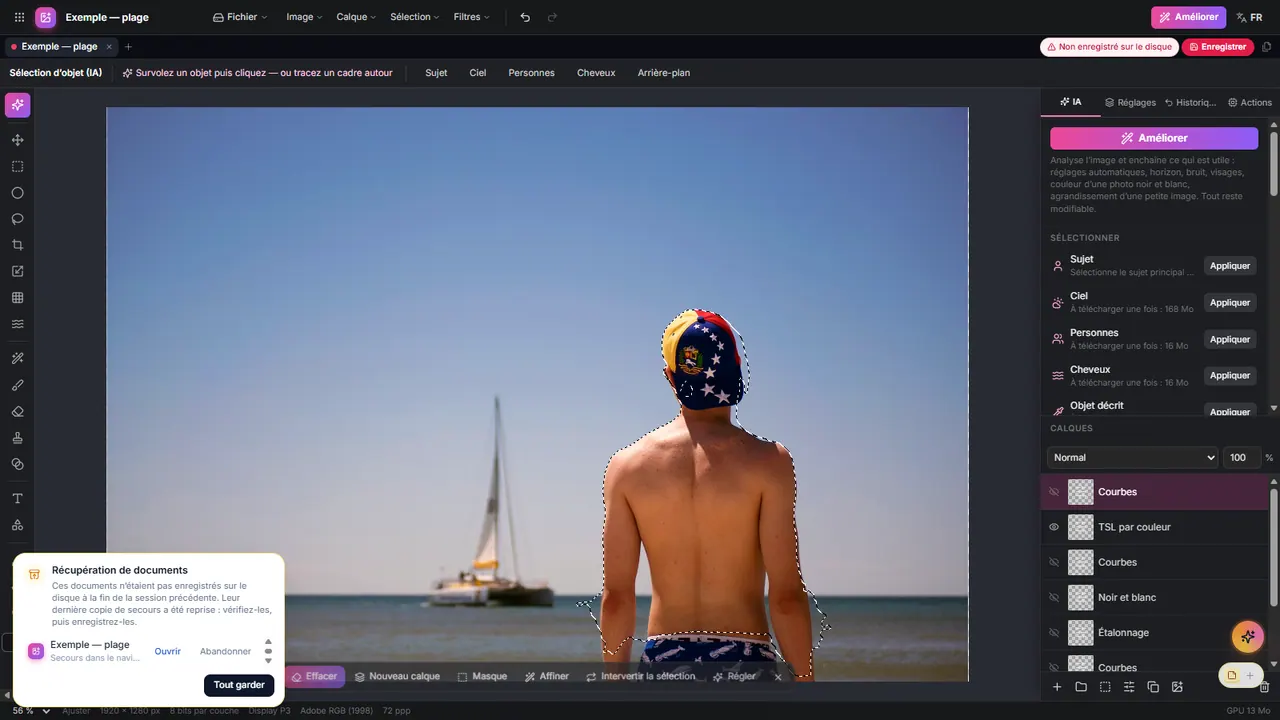Show the selected top Courbes layer
This screenshot has height=720, width=1280.
click(x=1054, y=492)
